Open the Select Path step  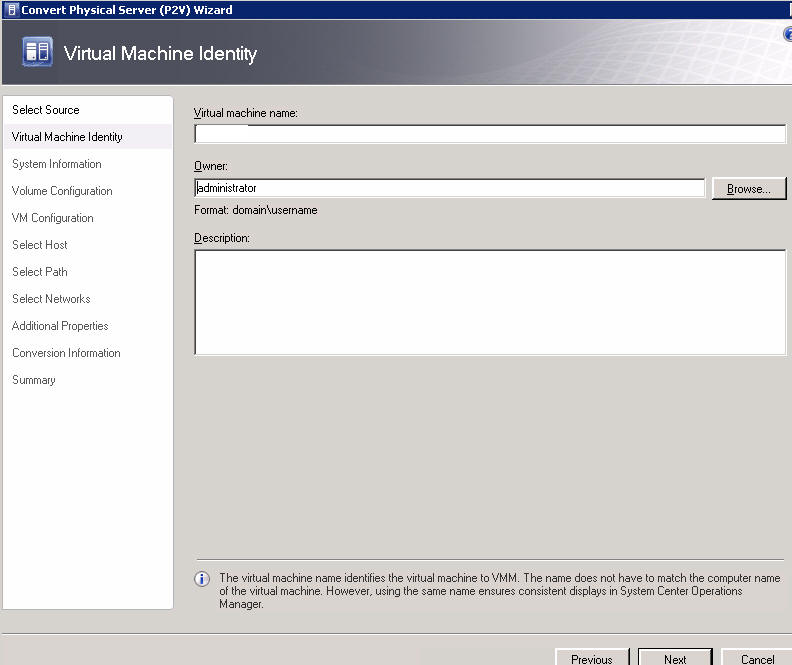(x=39, y=272)
